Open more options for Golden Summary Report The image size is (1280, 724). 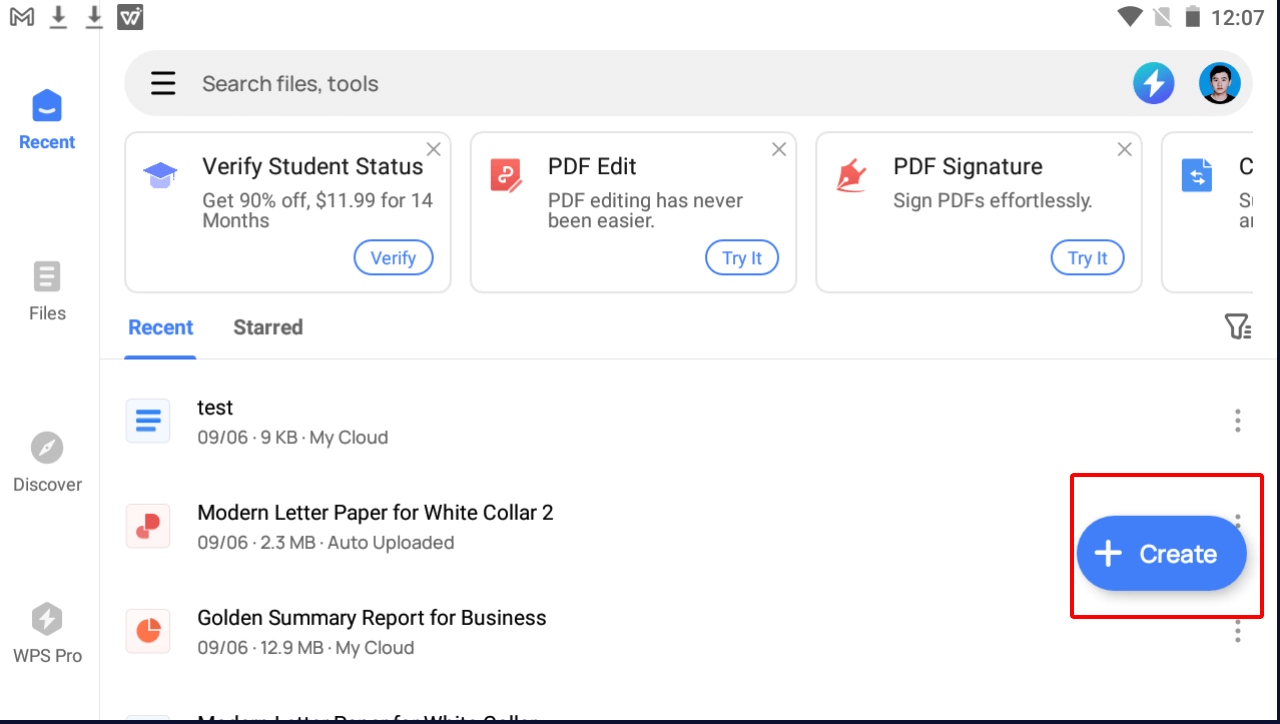click(x=1237, y=632)
